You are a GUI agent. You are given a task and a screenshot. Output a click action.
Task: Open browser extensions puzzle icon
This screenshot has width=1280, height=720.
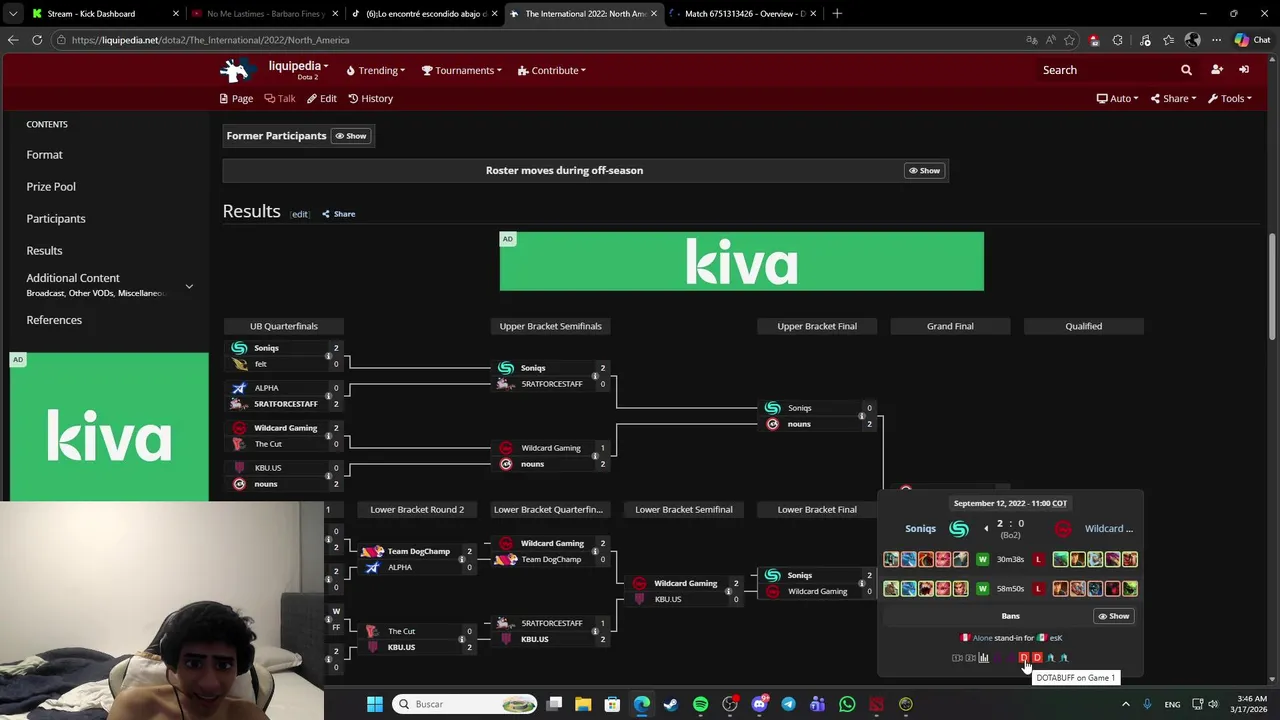(1117, 40)
